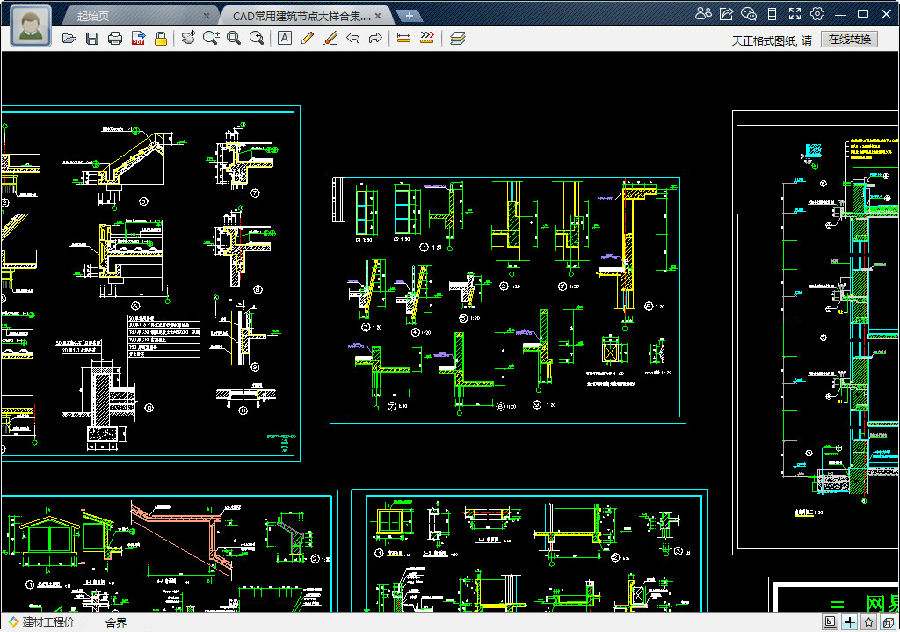
Task: Save the drawing with the floppy icon
Action: [x=92, y=38]
